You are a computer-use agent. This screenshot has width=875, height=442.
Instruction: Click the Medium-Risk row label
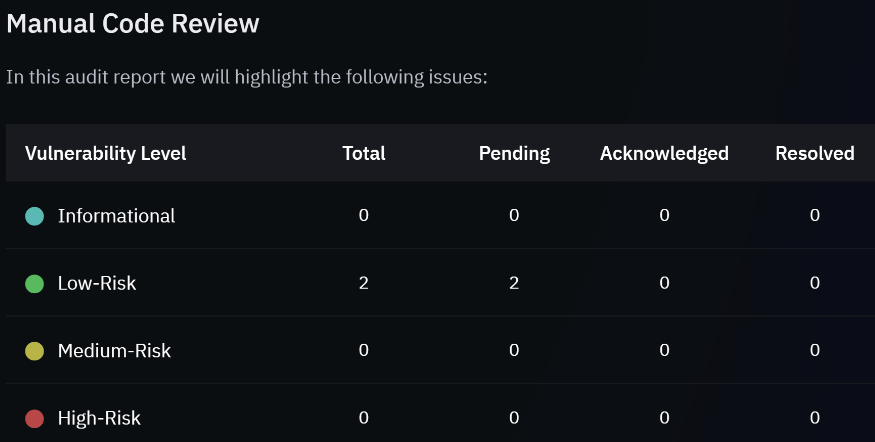tap(114, 351)
